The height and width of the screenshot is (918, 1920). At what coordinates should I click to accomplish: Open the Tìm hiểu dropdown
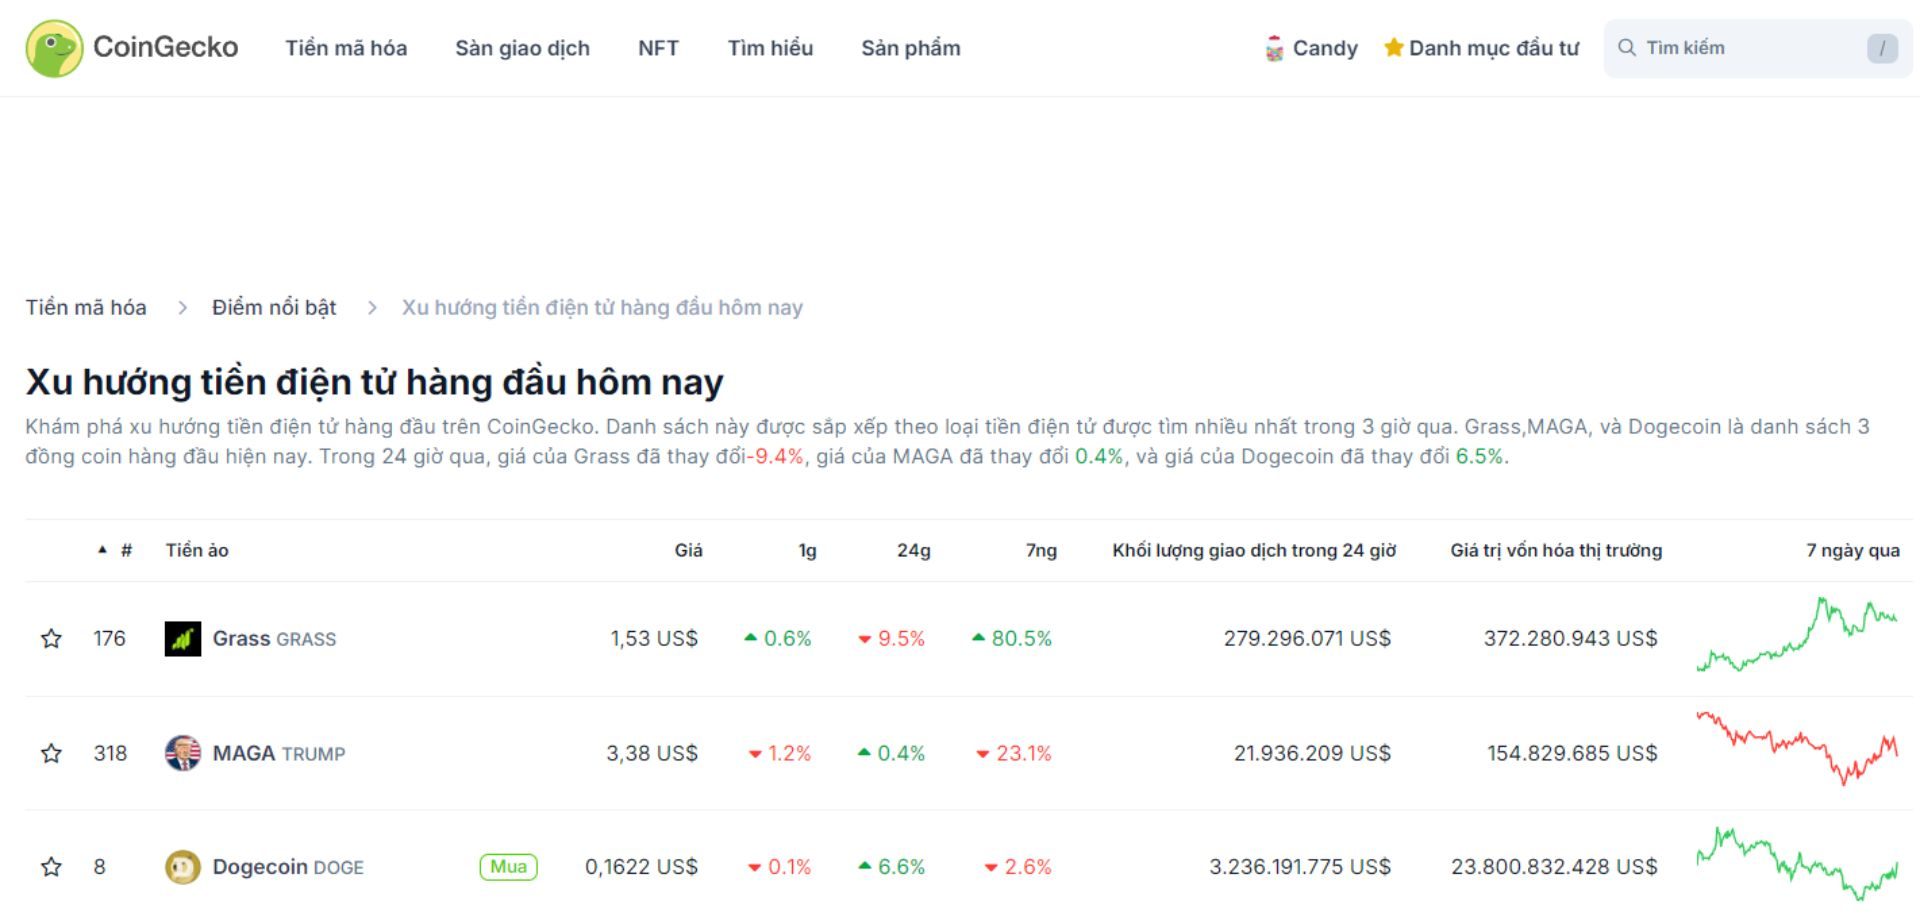[771, 47]
